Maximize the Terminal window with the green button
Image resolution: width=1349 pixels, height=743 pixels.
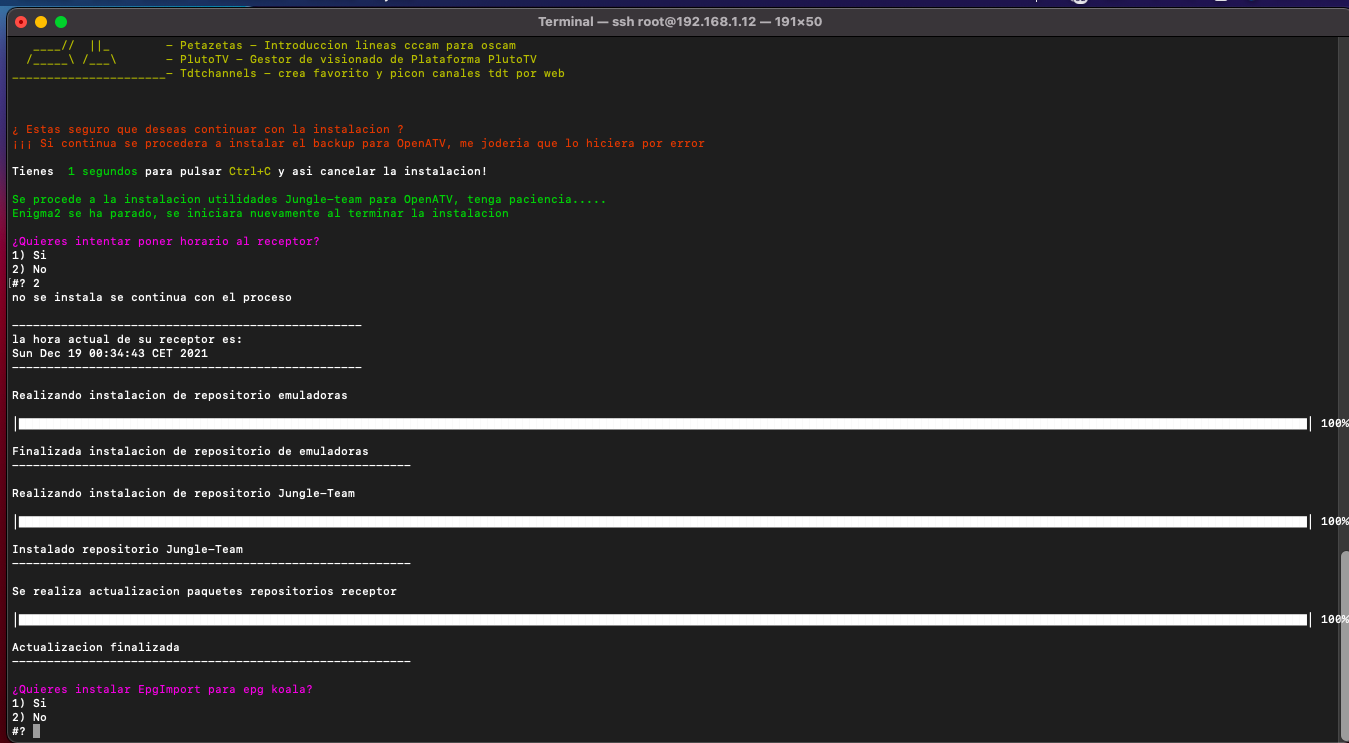[61, 21]
